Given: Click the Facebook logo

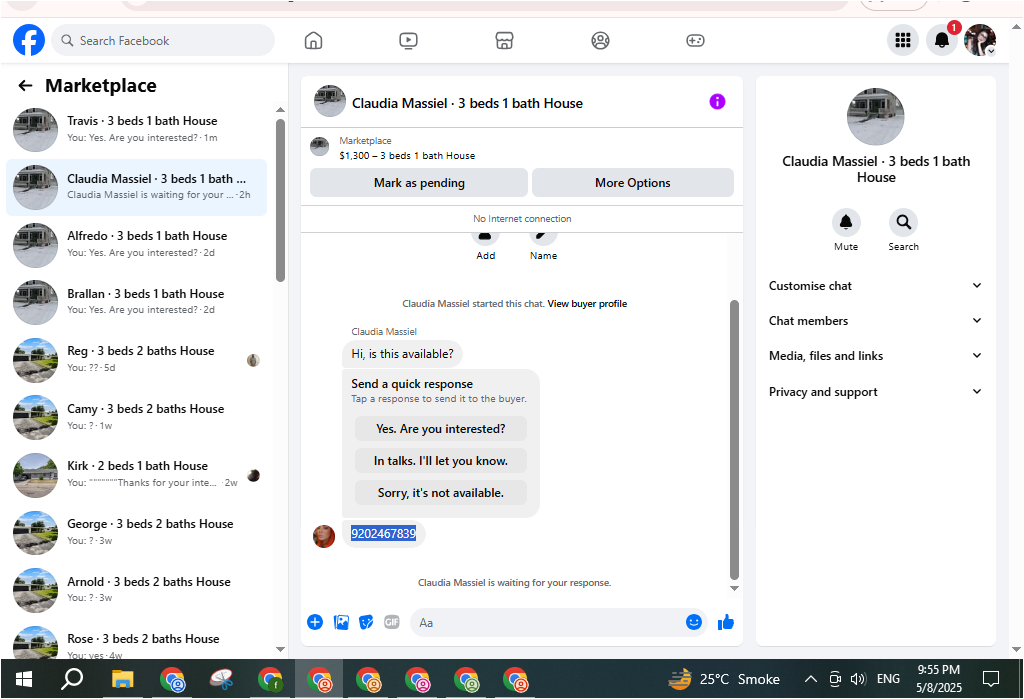Looking at the screenshot, I should click(29, 41).
